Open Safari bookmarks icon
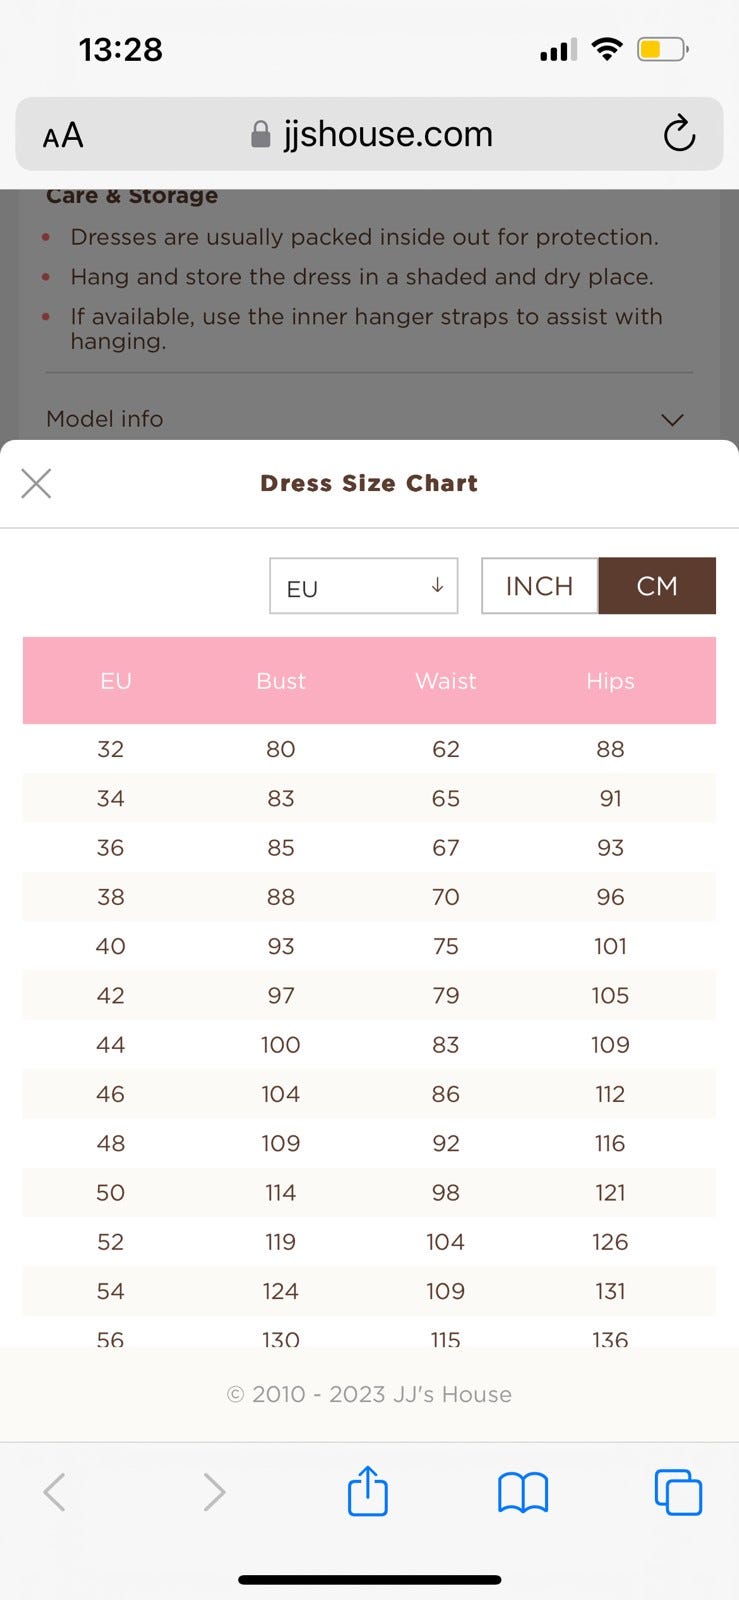This screenshot has width=739, height=1600. tap(523, 1492)
